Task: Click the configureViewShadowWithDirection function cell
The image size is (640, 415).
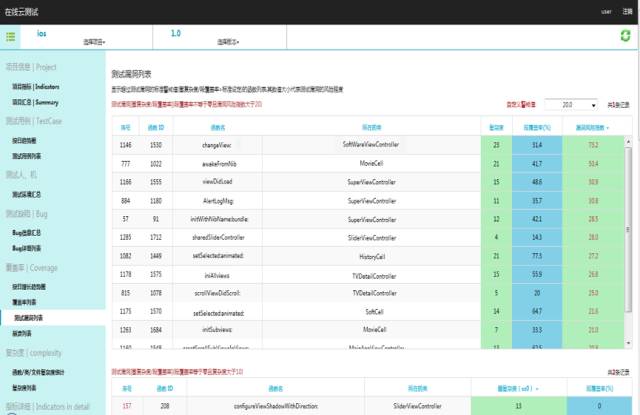Action: click(276, 406)
